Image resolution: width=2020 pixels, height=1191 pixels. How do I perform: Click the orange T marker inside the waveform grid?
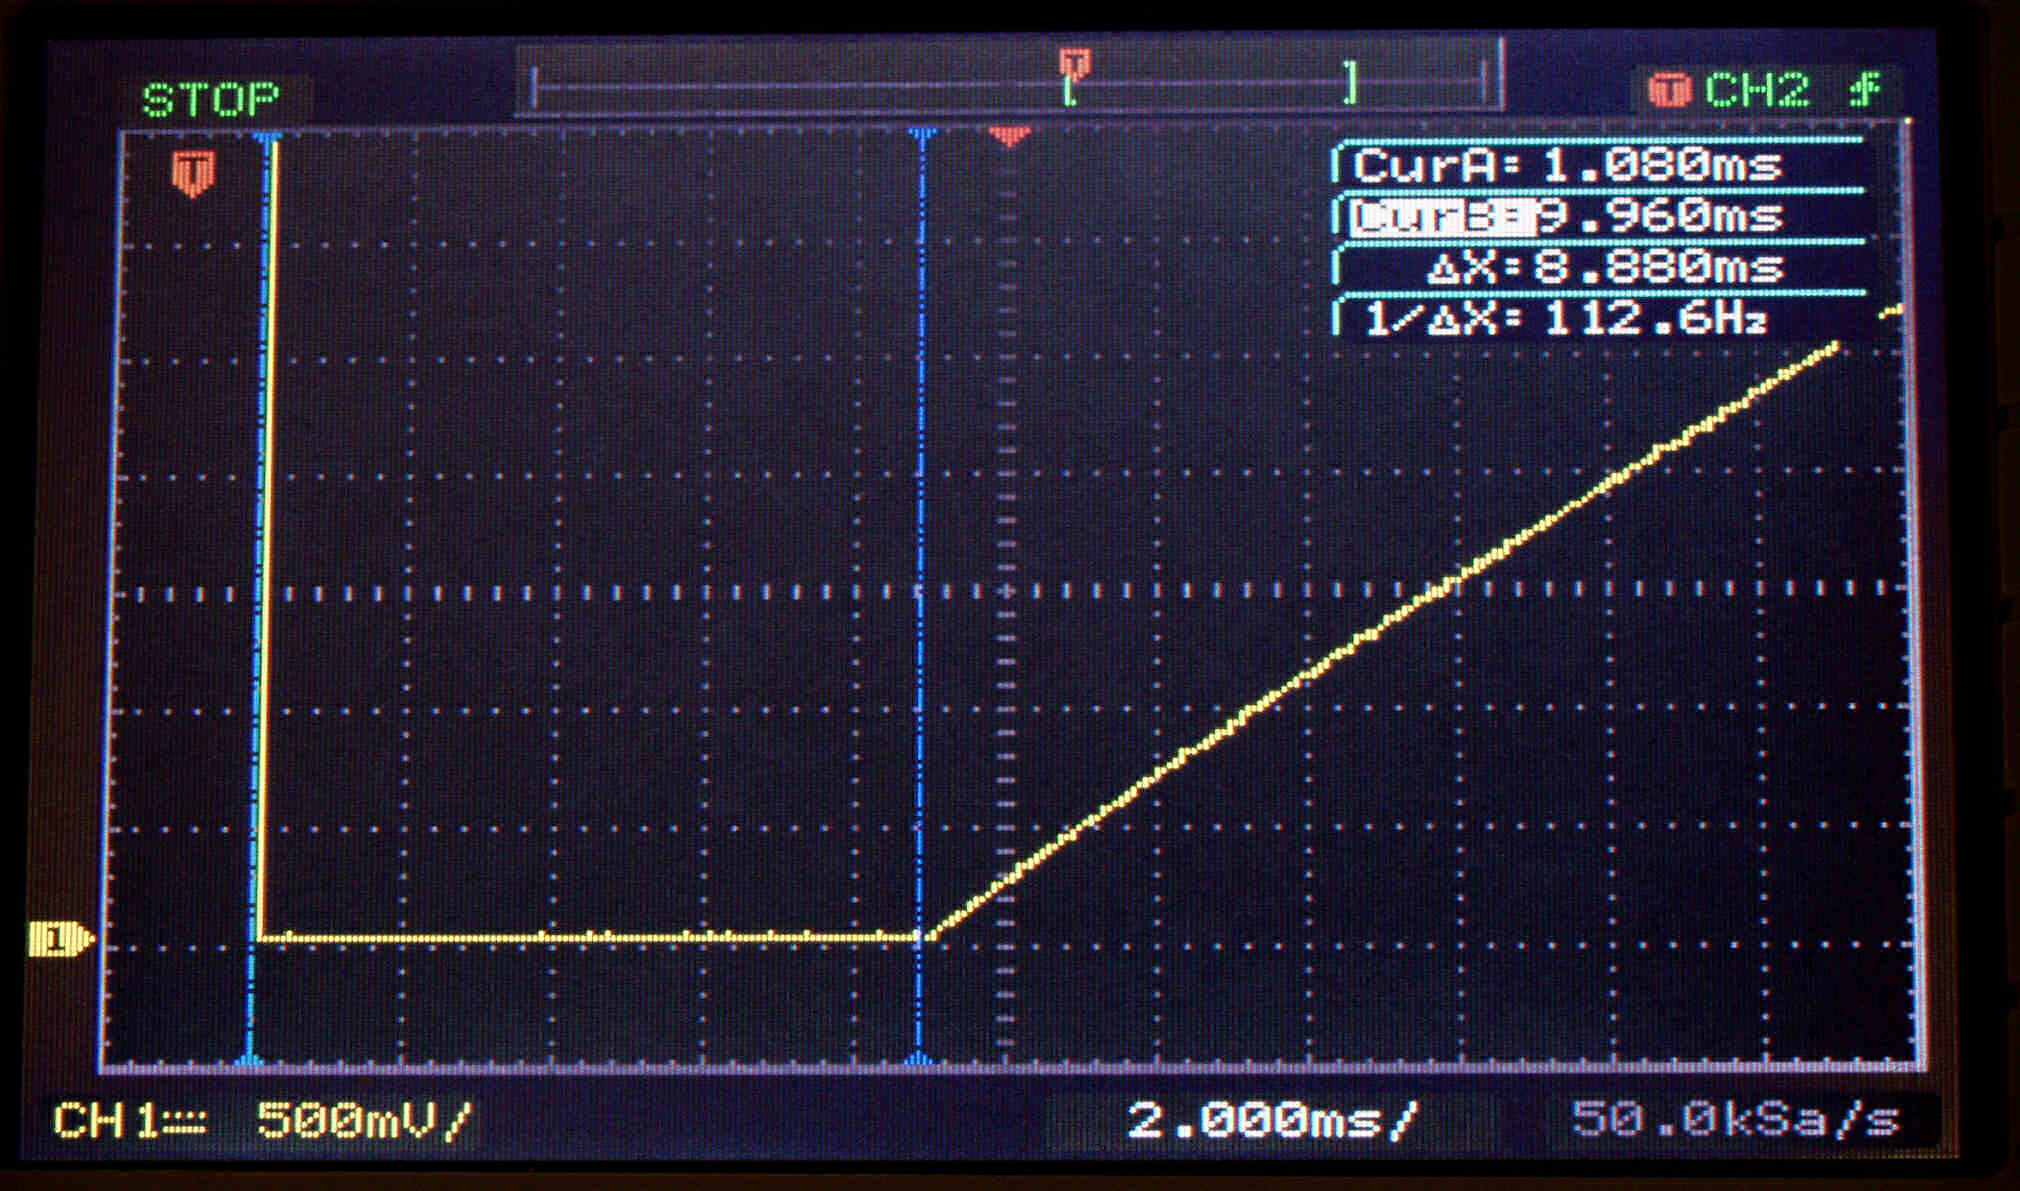coord(193,172)
